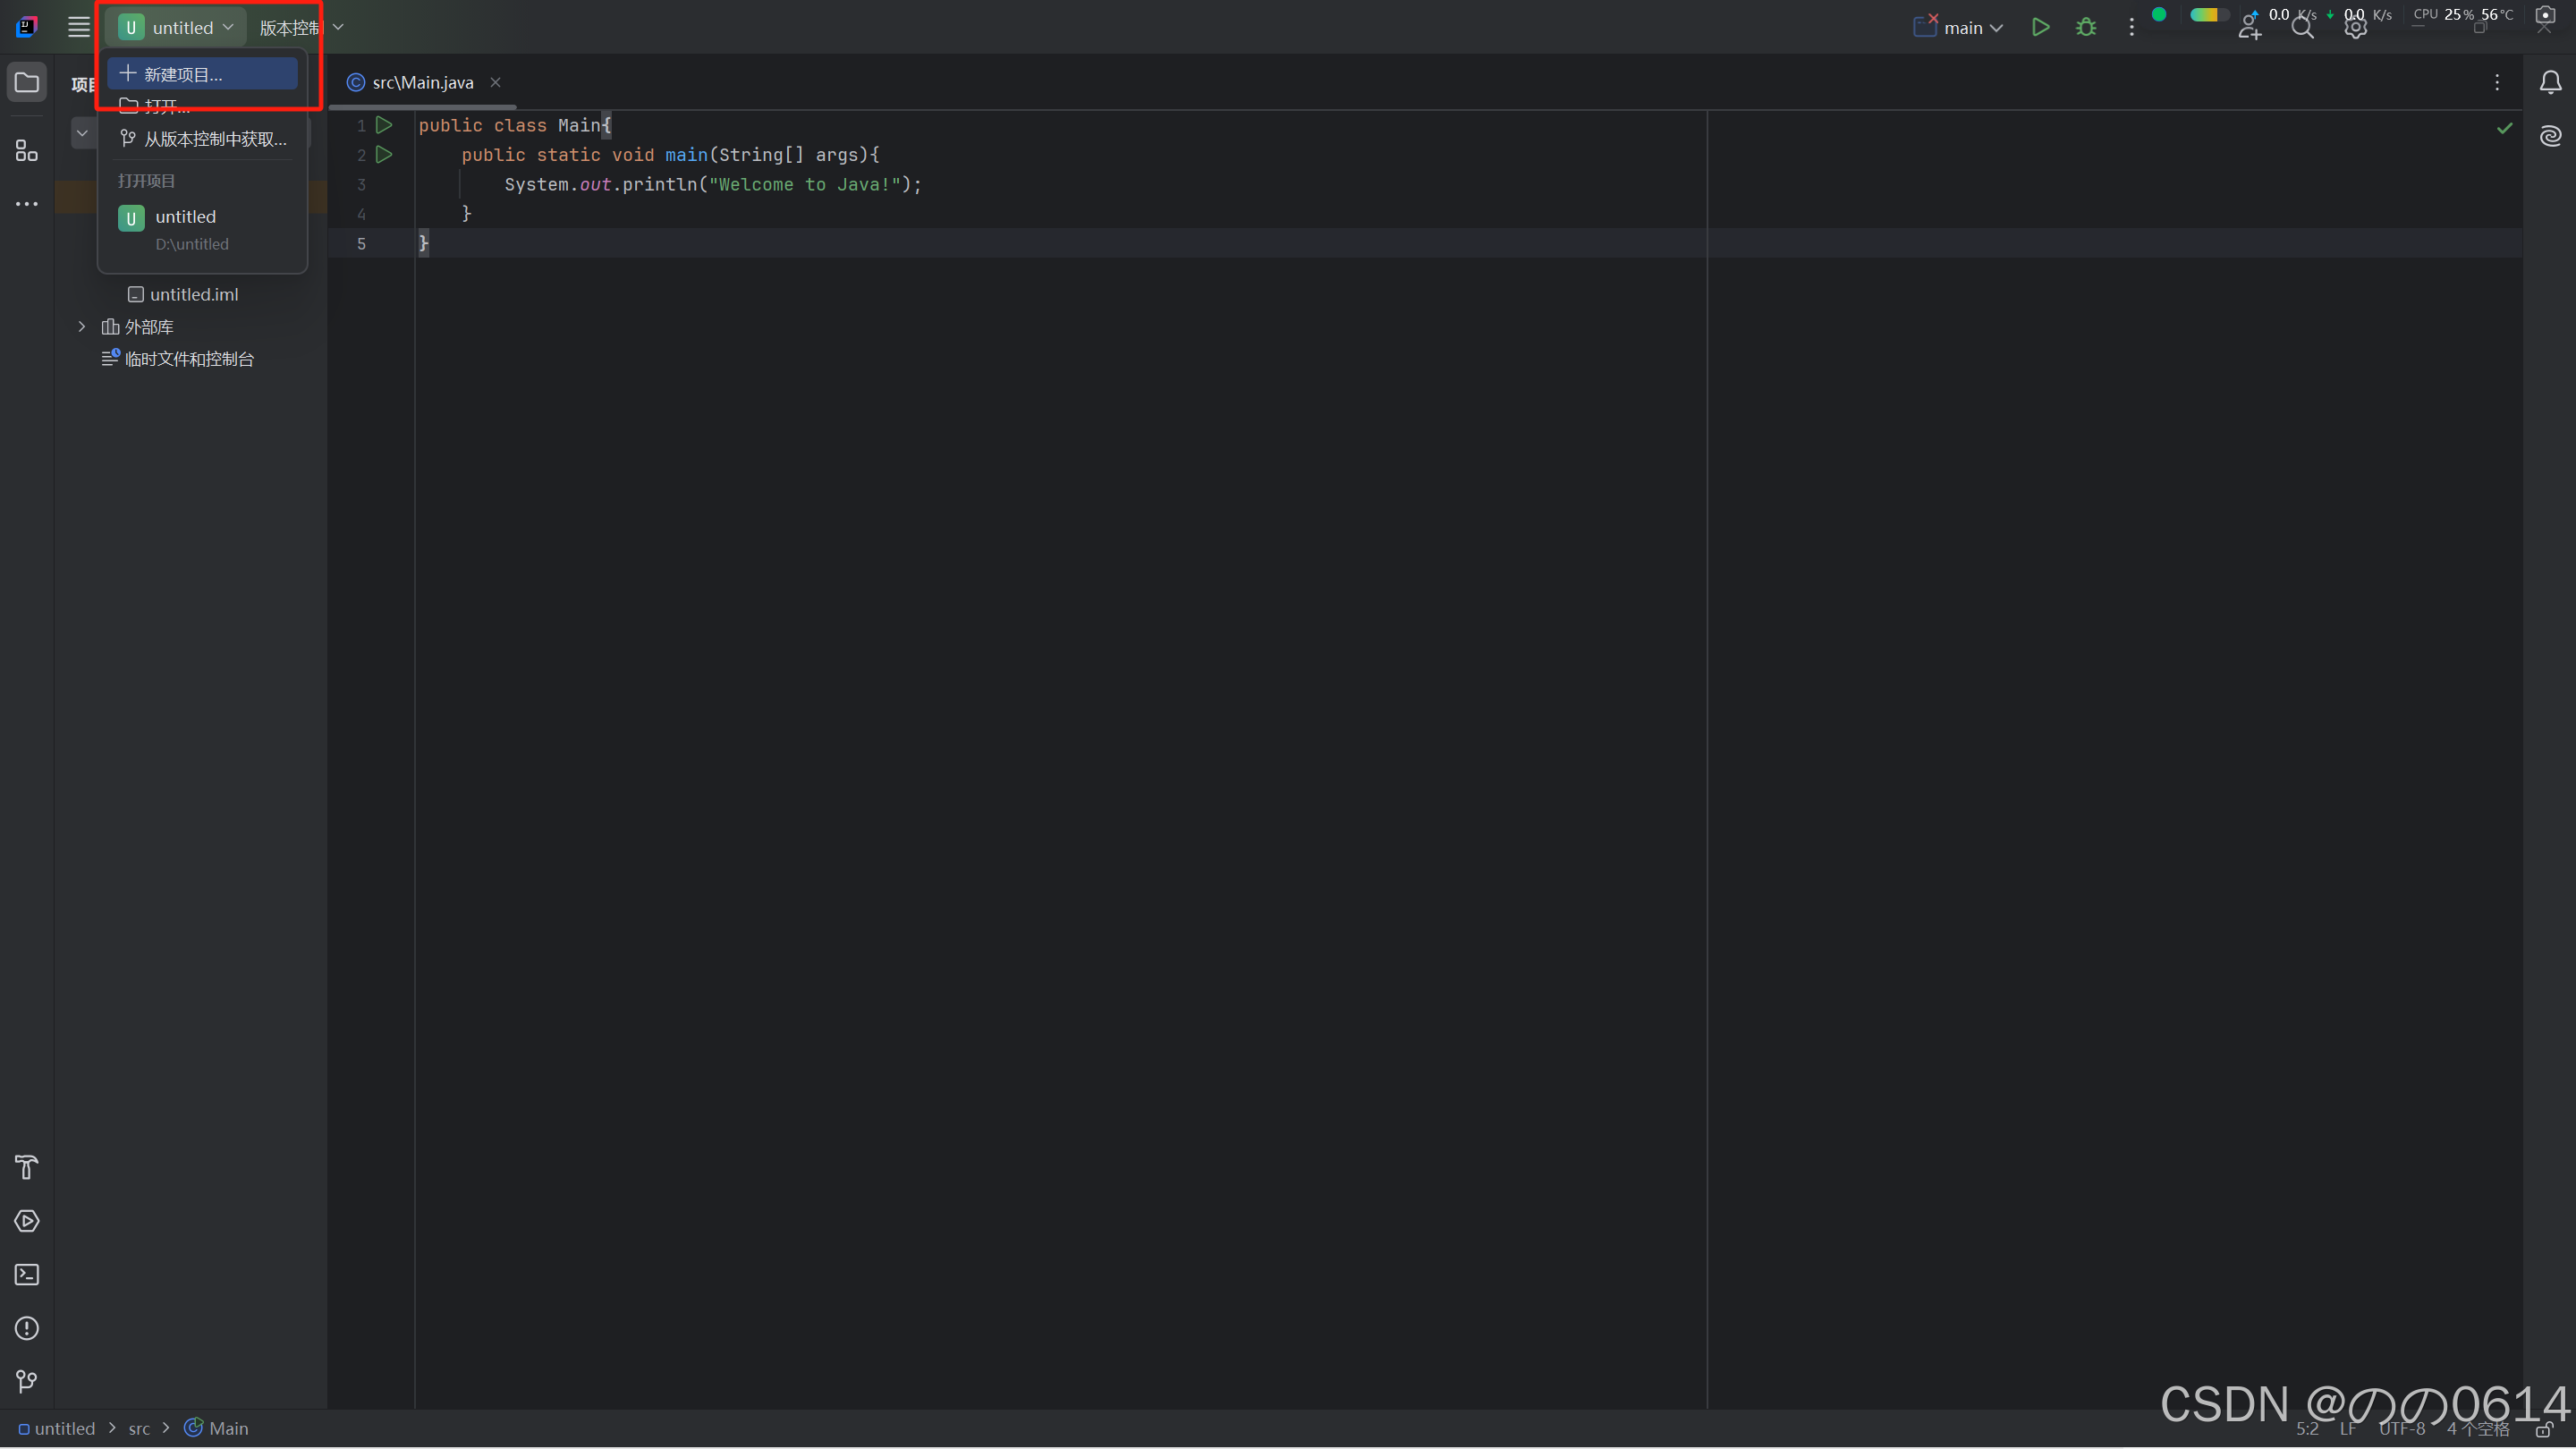This screenshot has height=1449, width=2576.
Task: Click the memory indicator pill in toolbar
Action: click(x=2207, y=17)
